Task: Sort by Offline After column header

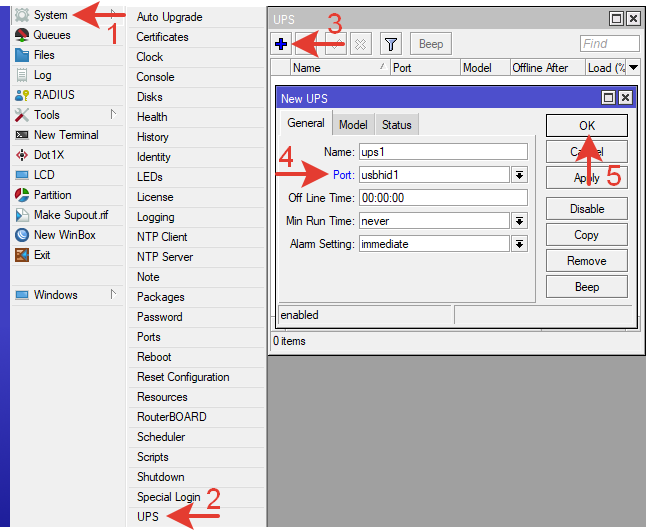Action: (547, 68)
